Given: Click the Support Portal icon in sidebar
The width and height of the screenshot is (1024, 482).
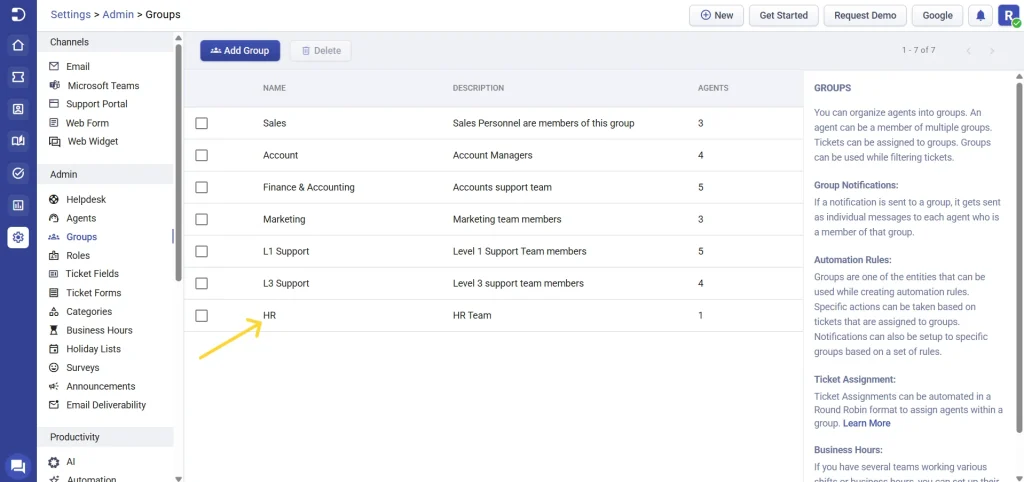Looking at the screenshot, I should (x=54, y=104).
